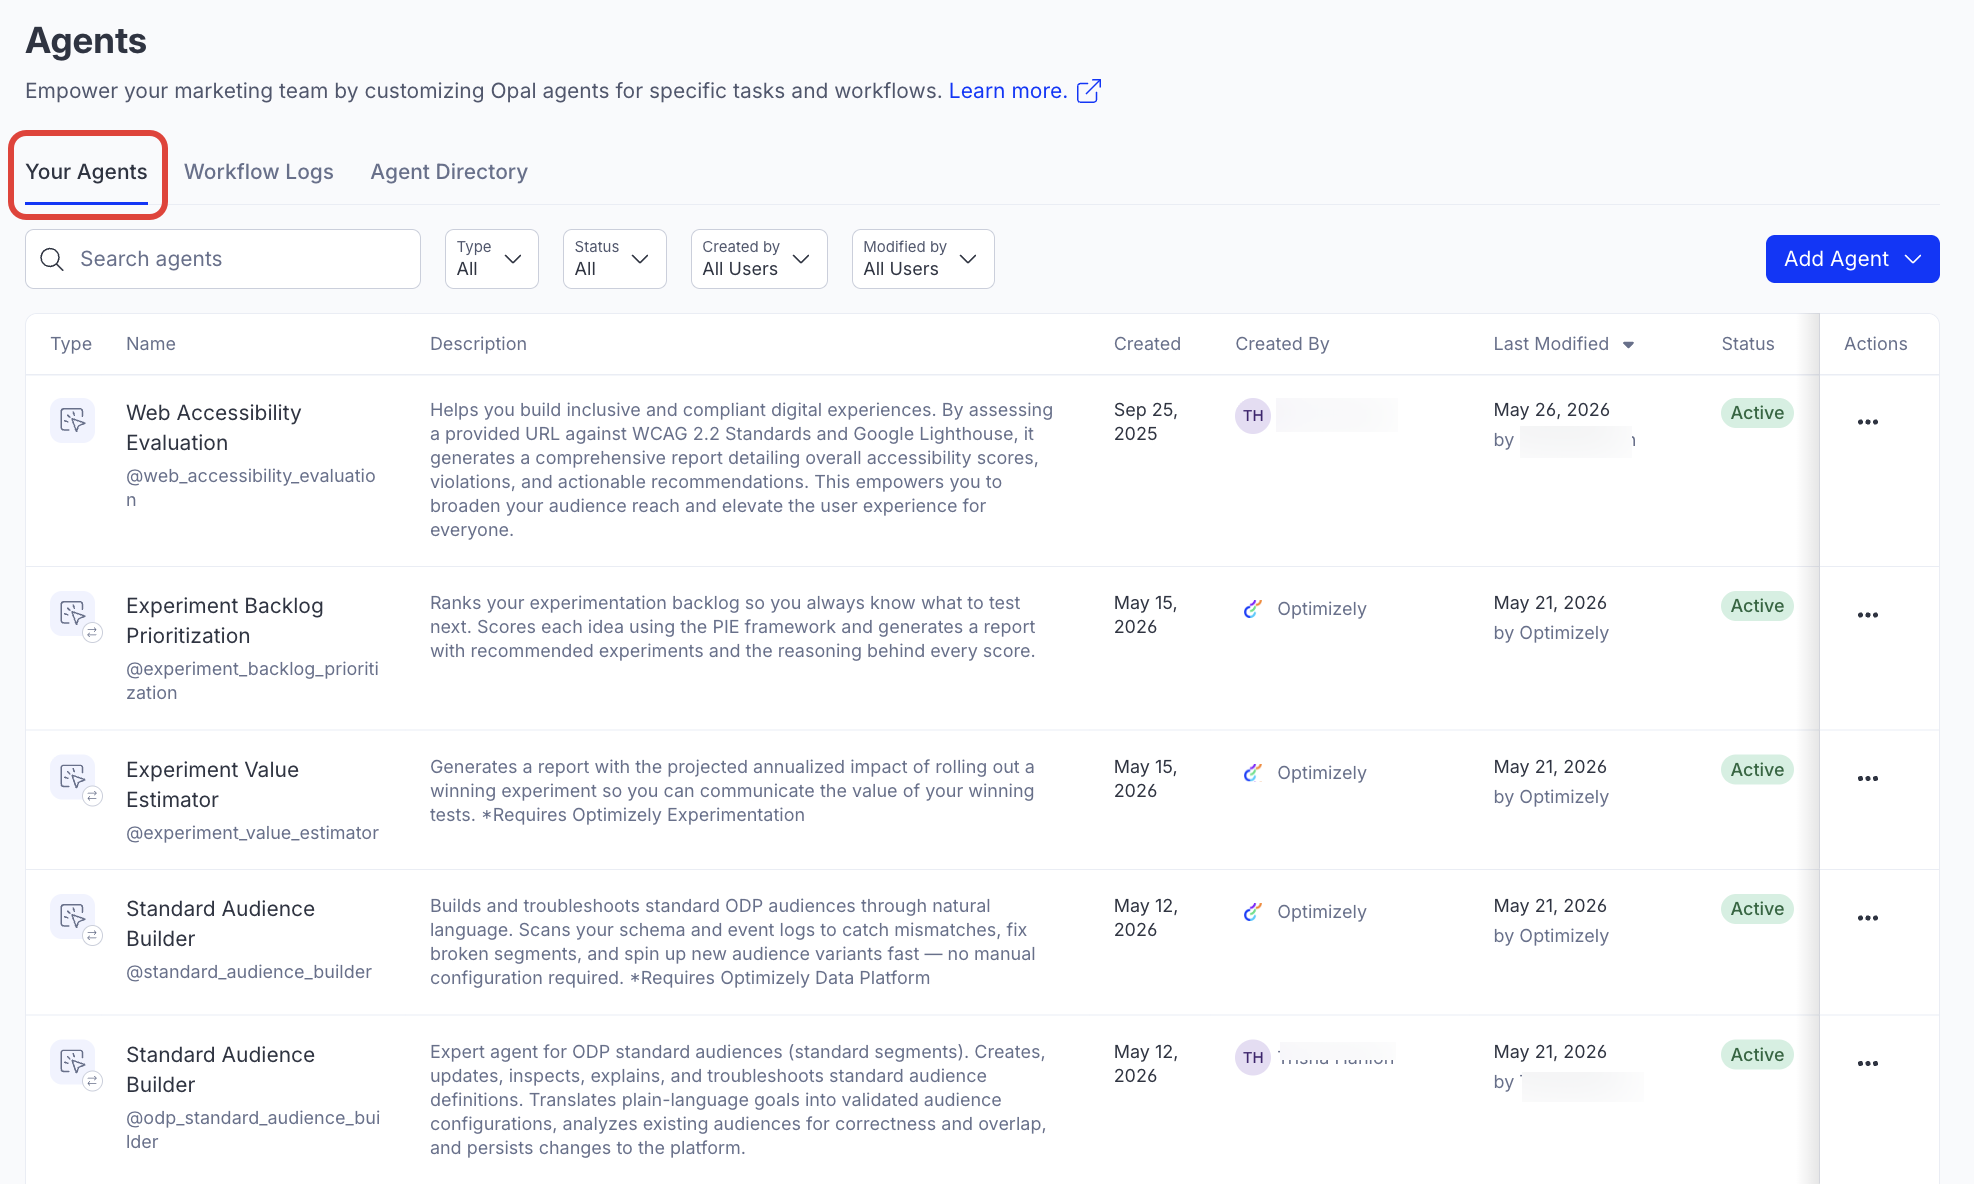Click the @experiment_value_estimator handle text
Image resolution: width=1974 pixels, height=1184 pixels.
(x=252, y=833)
